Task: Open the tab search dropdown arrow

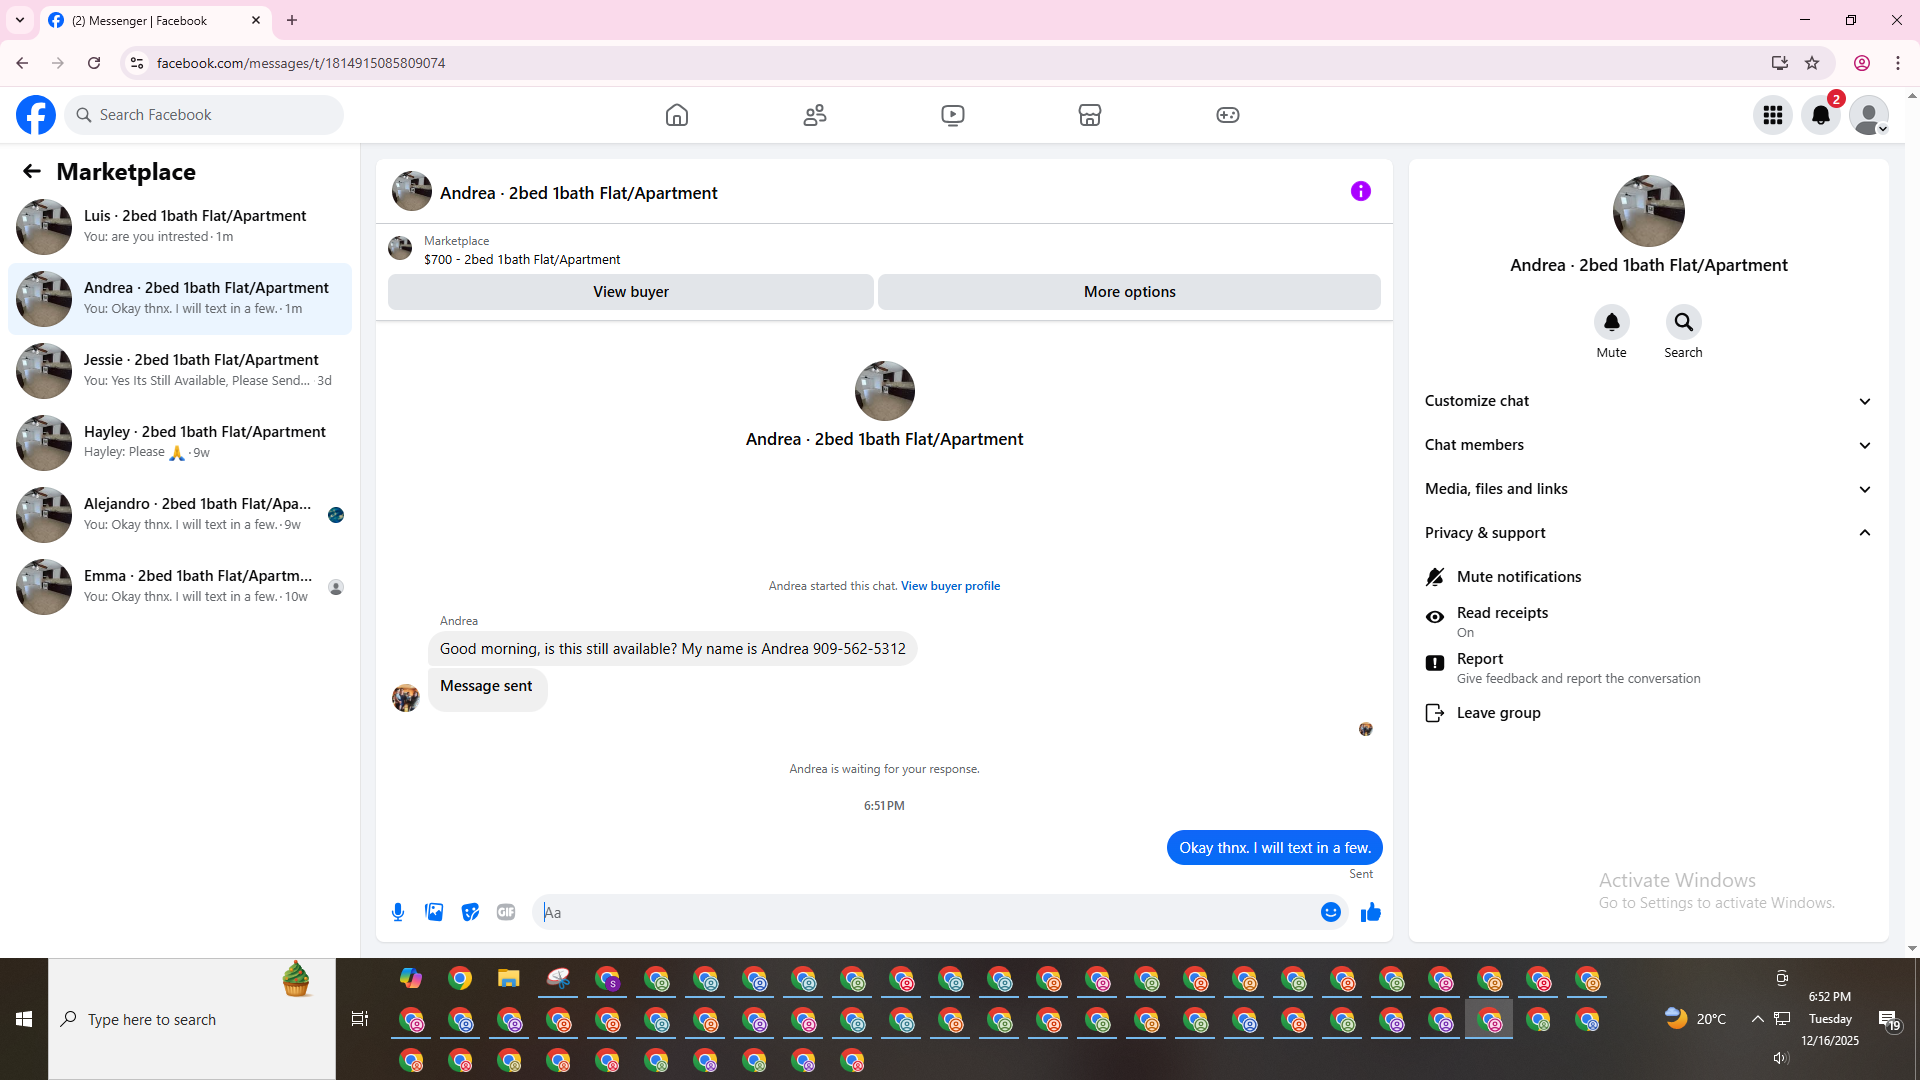Action: [x=20, y=20]
